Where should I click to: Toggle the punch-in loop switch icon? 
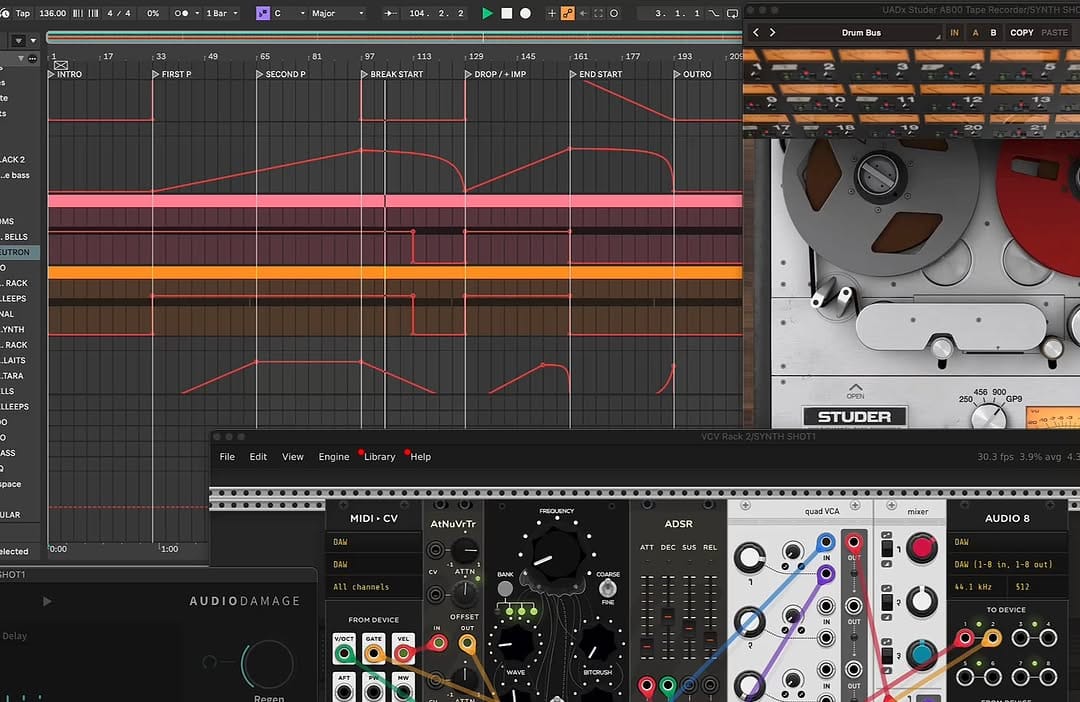(714, 13)
